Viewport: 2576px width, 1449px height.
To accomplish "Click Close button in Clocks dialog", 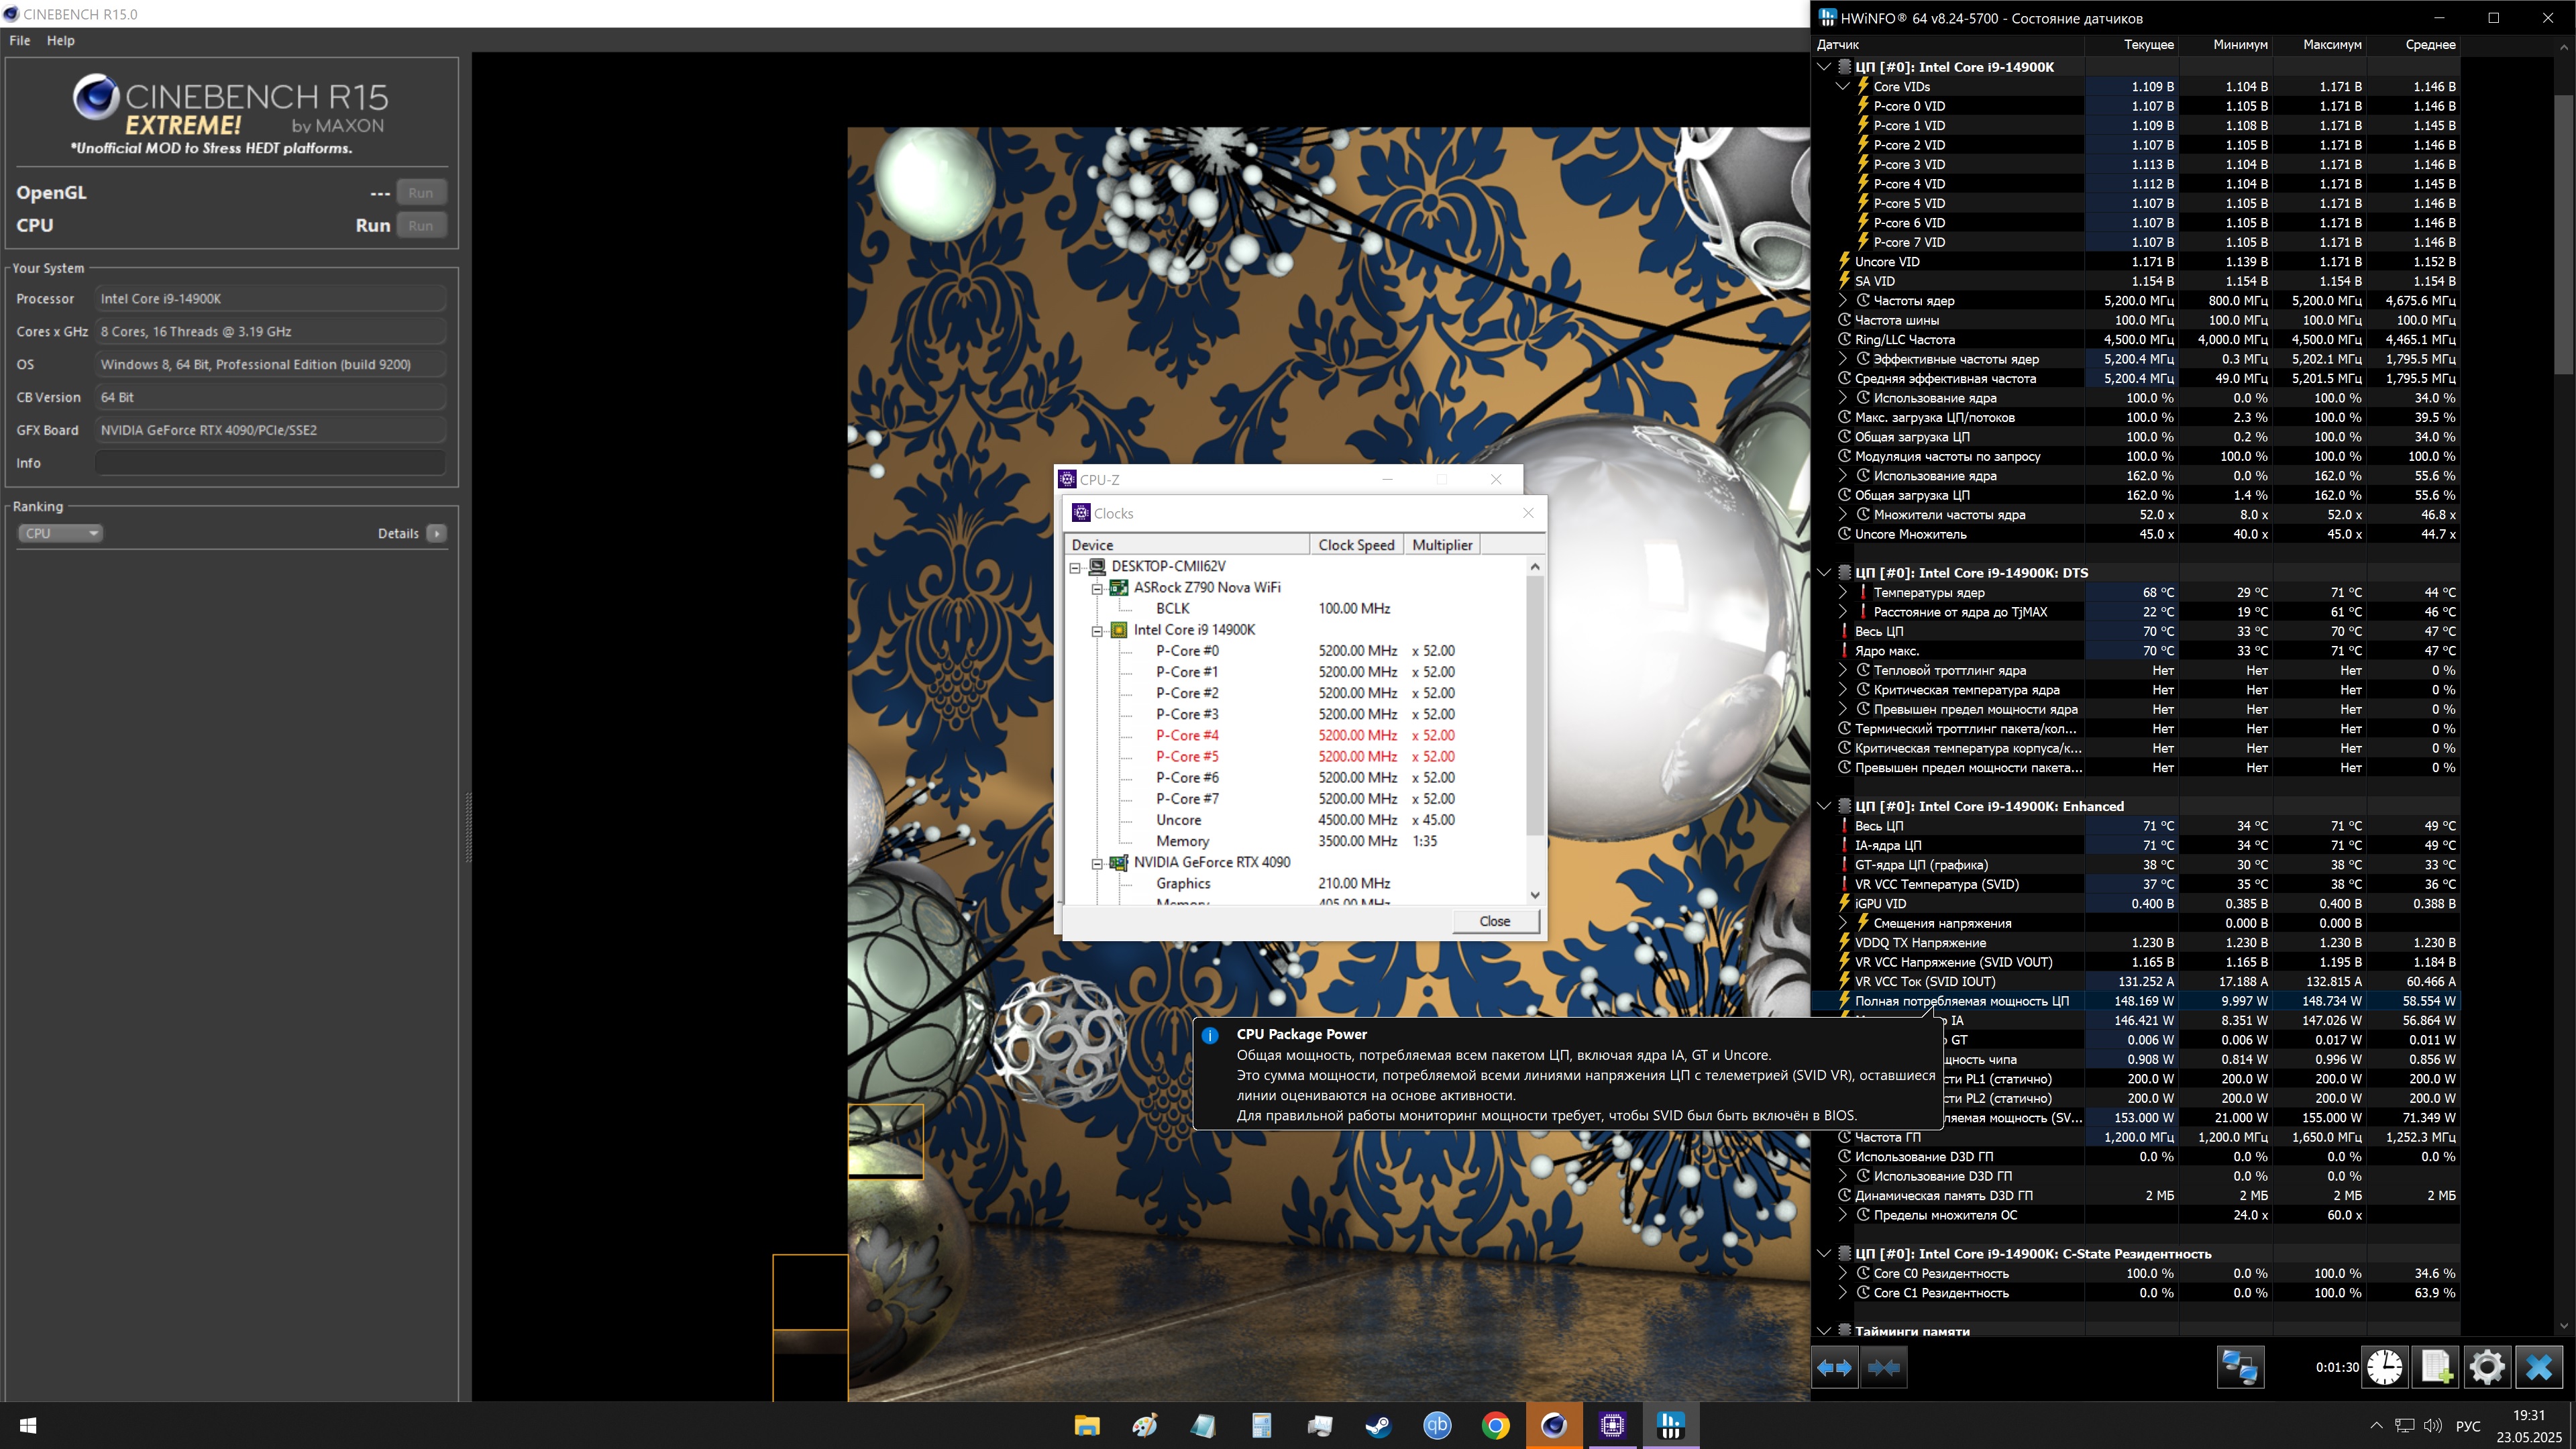I will [x=1495, y=921].
